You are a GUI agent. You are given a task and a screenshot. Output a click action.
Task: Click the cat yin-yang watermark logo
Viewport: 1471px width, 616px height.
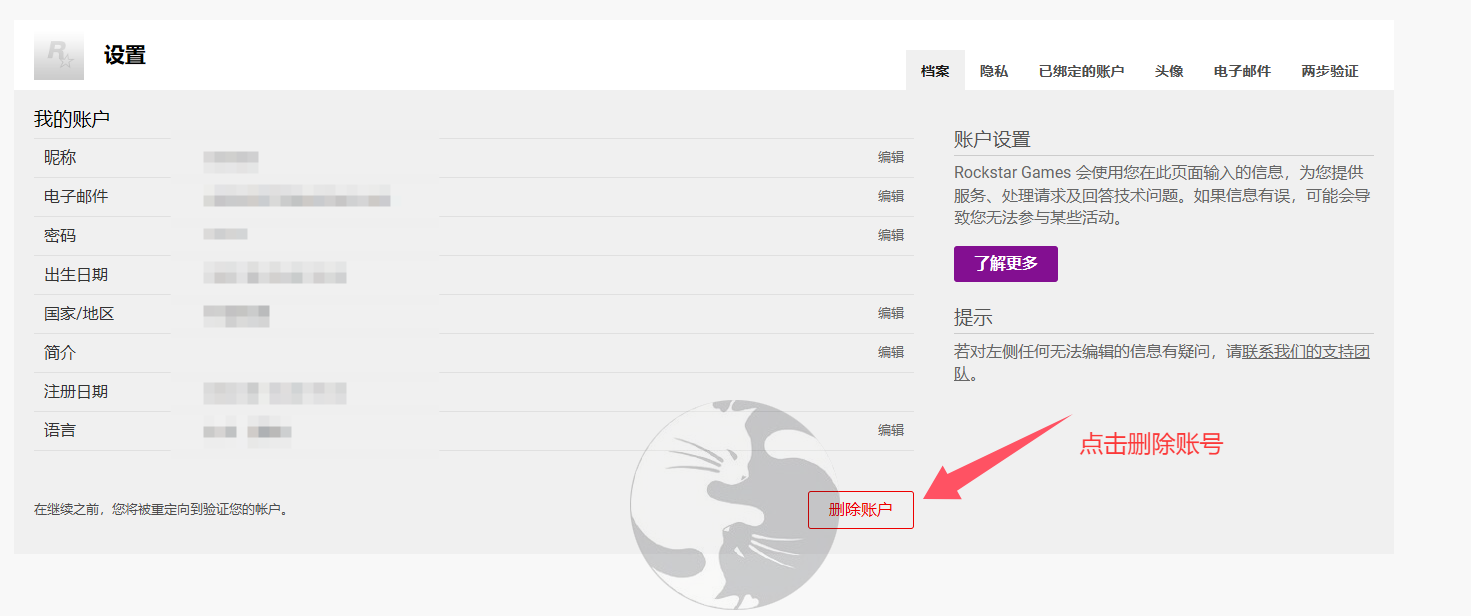(x=733, y=503)
